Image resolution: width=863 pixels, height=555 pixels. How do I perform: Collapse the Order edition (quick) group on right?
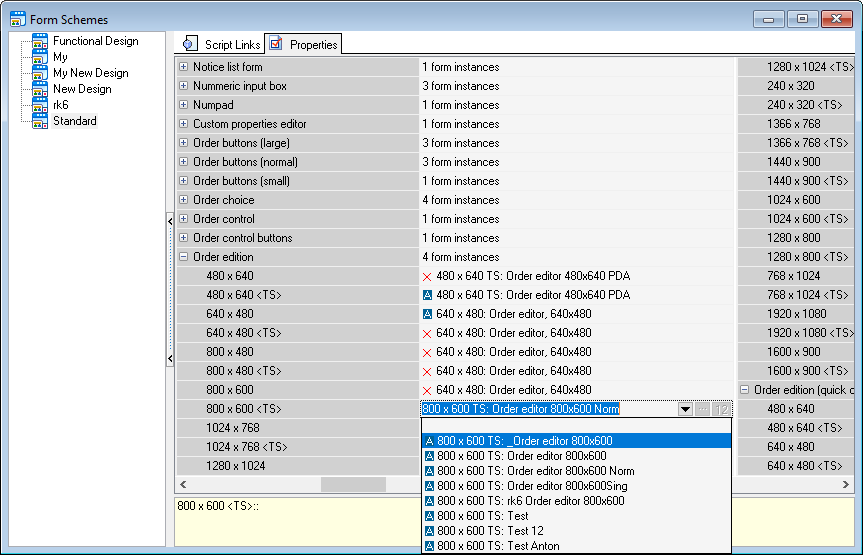745,390
